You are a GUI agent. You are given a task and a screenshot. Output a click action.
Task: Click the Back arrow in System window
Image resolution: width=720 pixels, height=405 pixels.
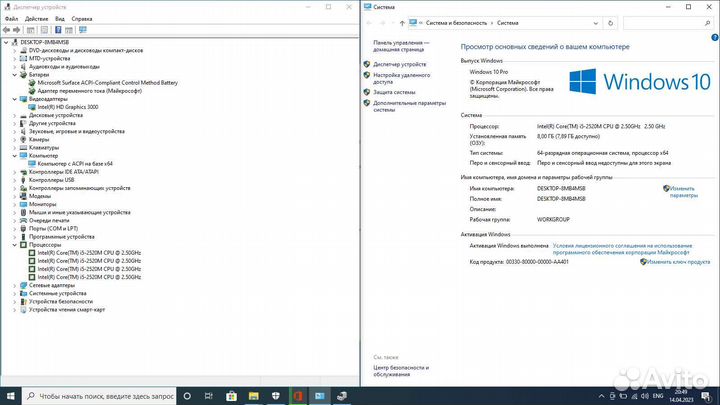[x=369, y=23]
